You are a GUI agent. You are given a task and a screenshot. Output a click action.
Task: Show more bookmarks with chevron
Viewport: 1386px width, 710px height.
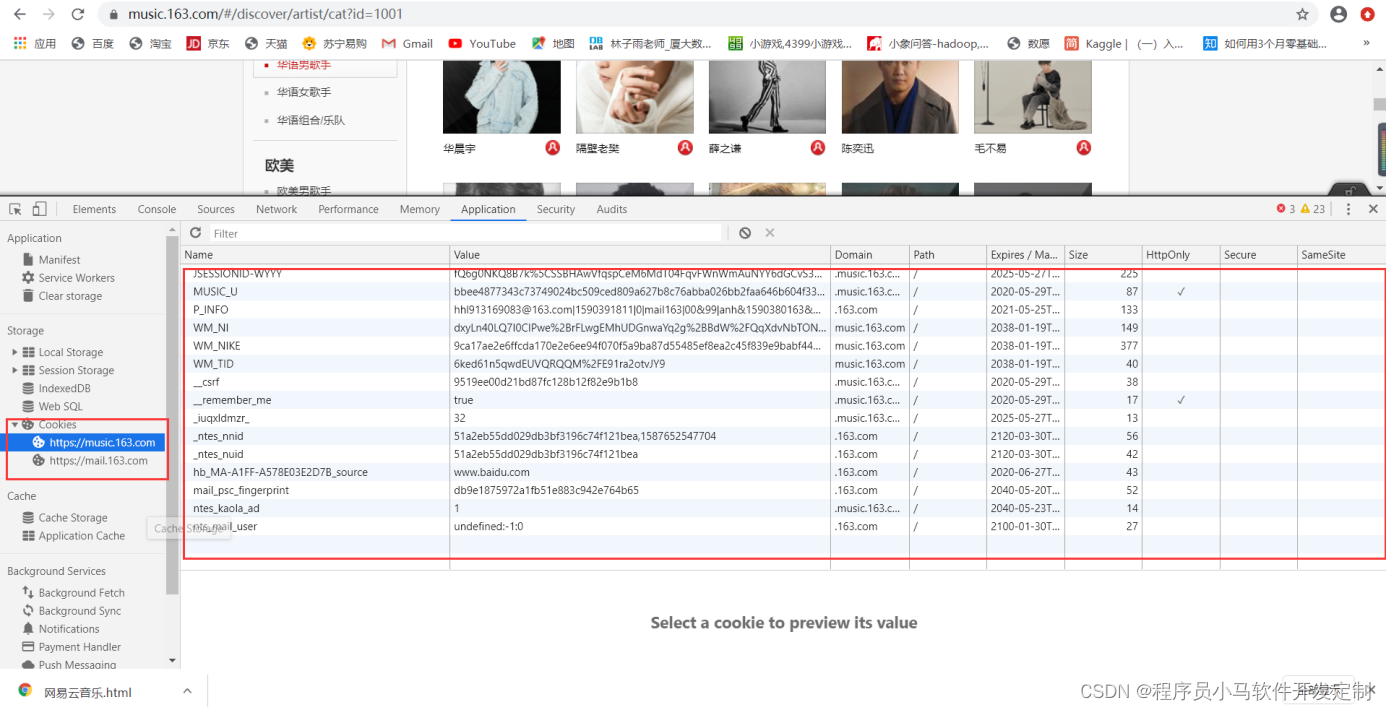[1366, 43]
